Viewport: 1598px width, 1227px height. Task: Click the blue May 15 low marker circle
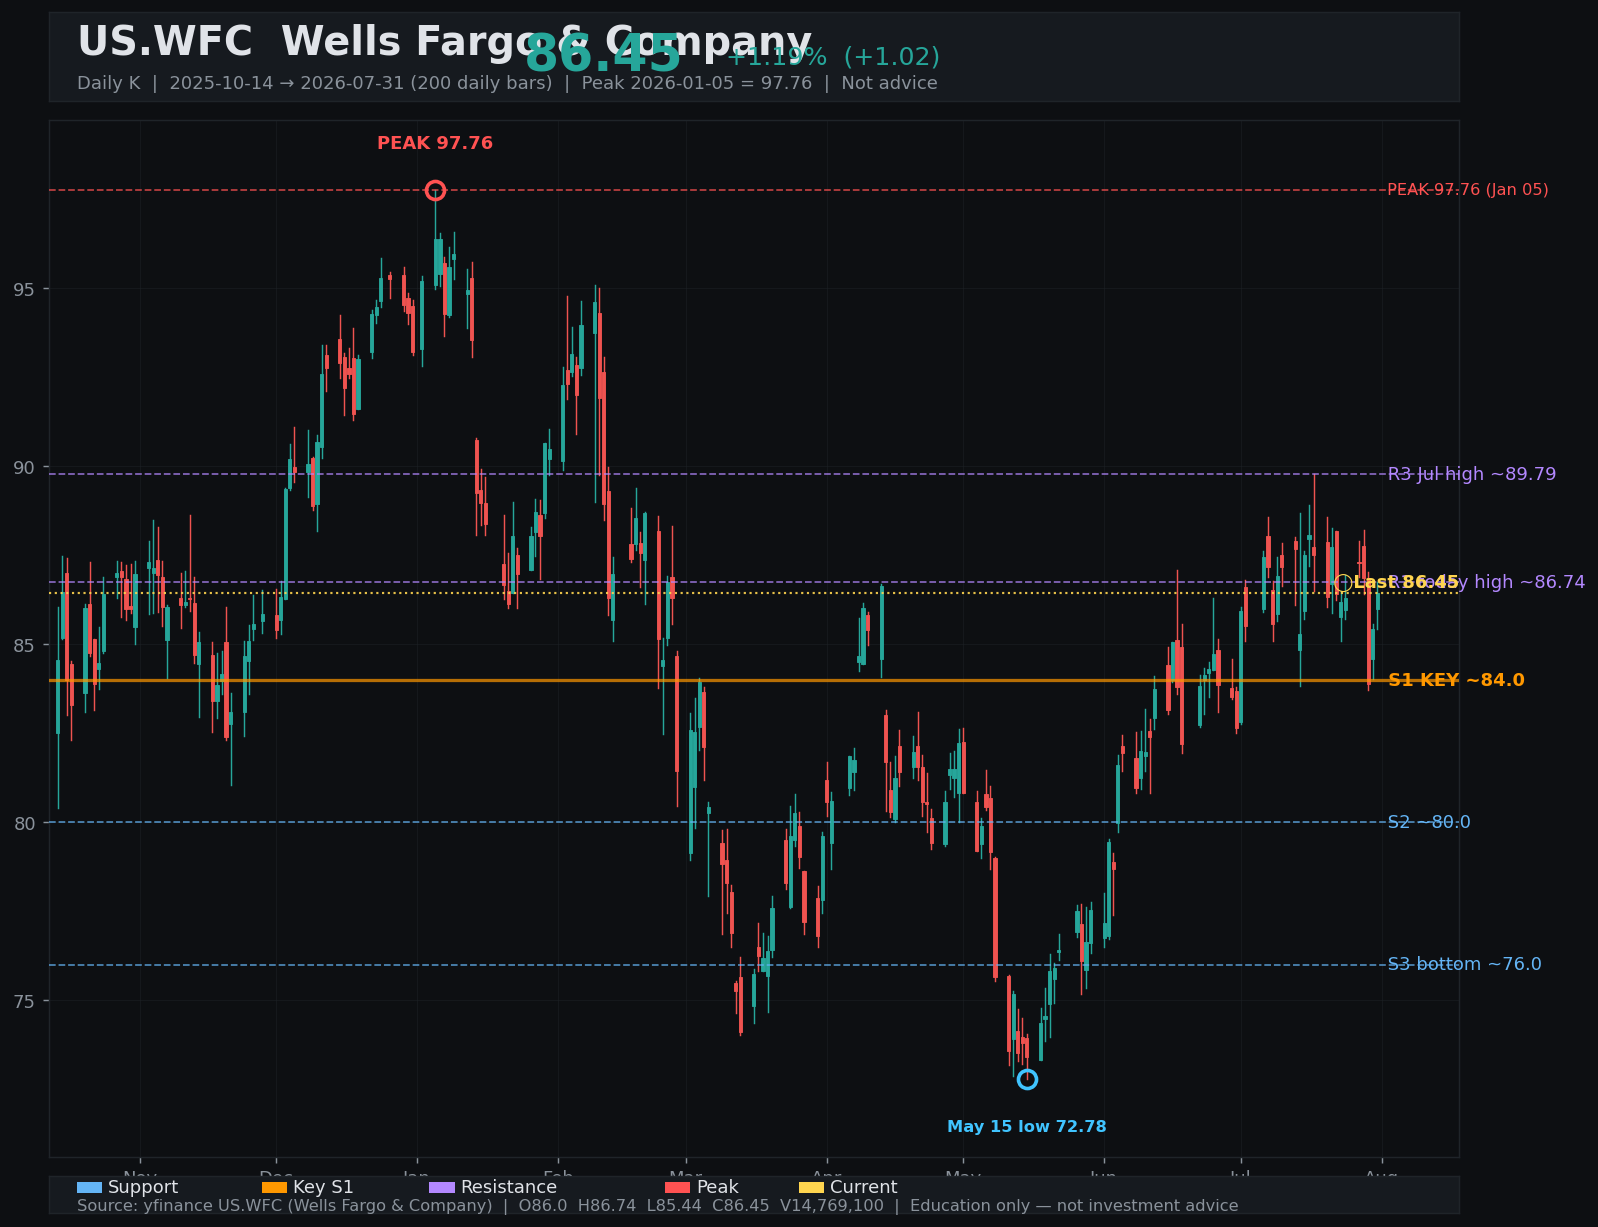click(x=1027, y=1079)
